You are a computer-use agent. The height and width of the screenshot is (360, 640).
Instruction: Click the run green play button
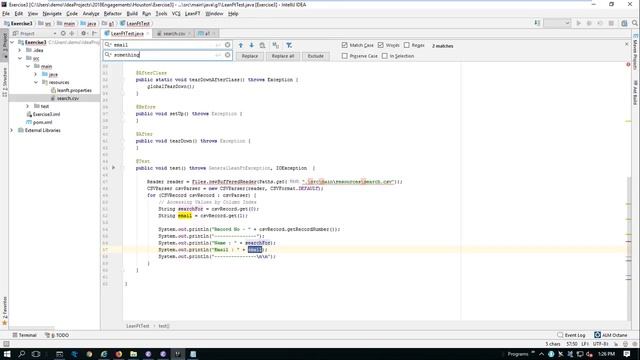(578, 23)
